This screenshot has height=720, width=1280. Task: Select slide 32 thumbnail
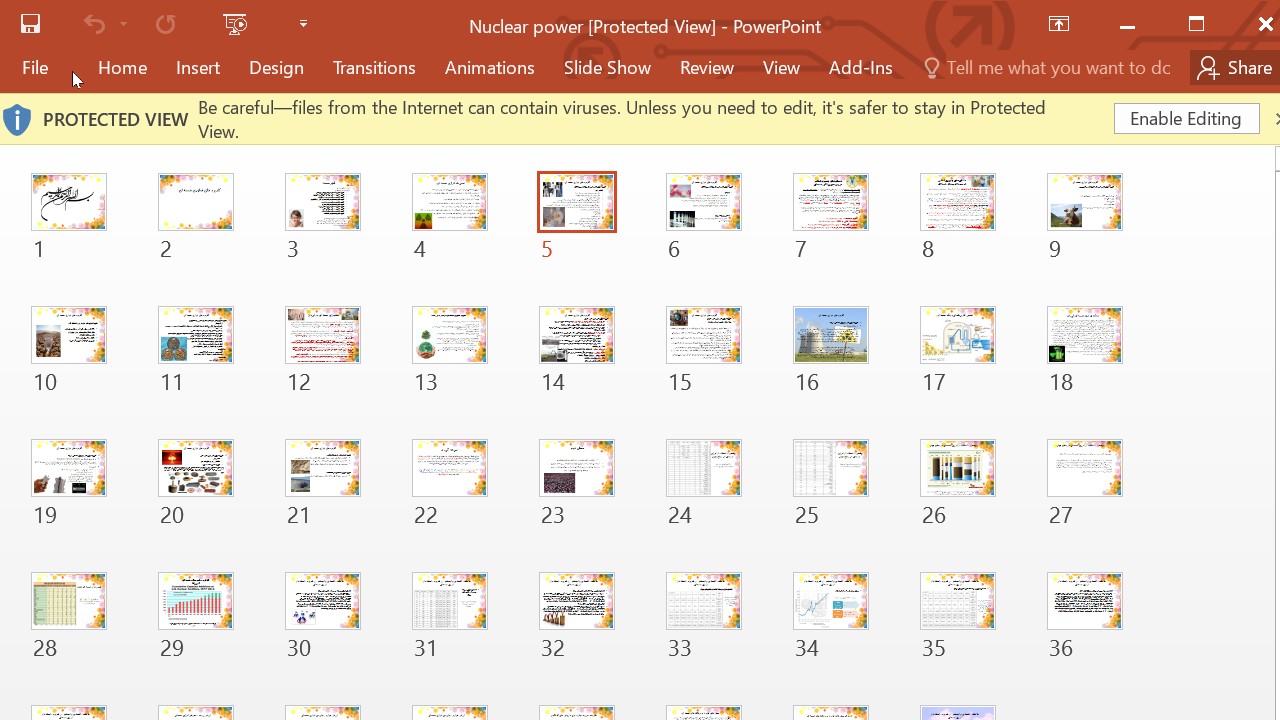(577, 601)
